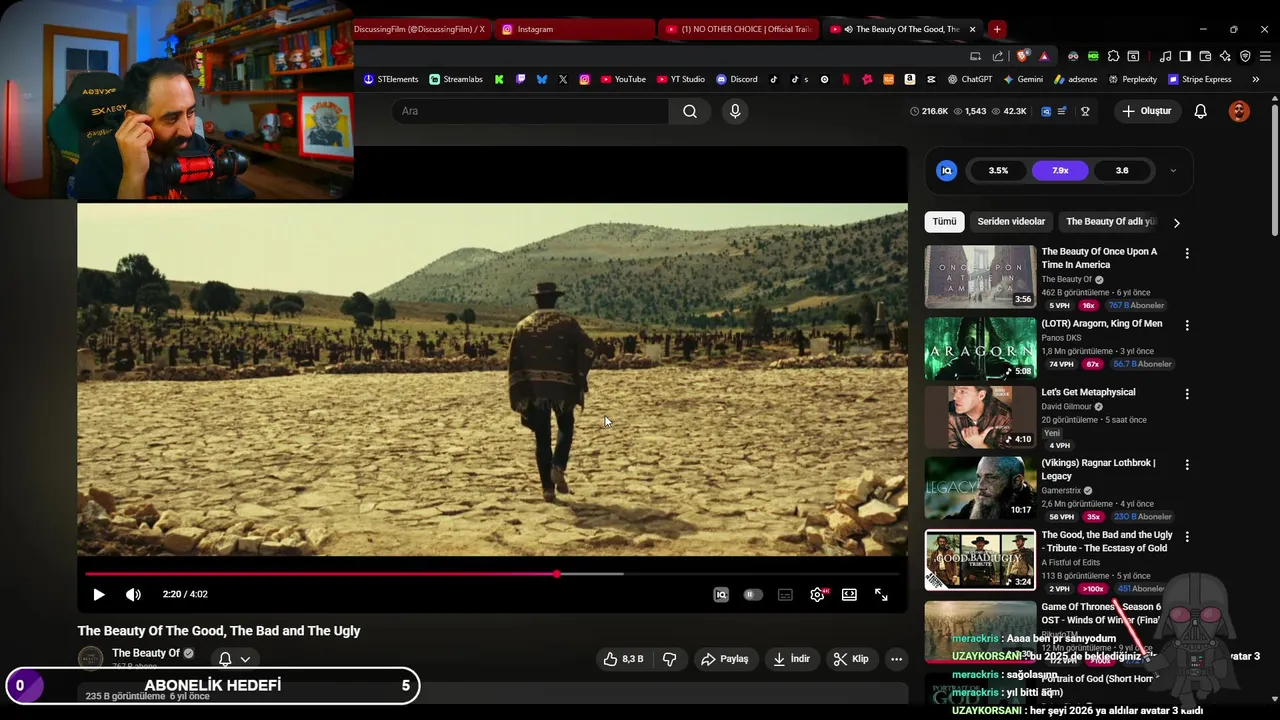The height and width of the screenshot is (720, 1280).
Task: Dislike the video with the thumbs-down button
Action: pos(670,659)
